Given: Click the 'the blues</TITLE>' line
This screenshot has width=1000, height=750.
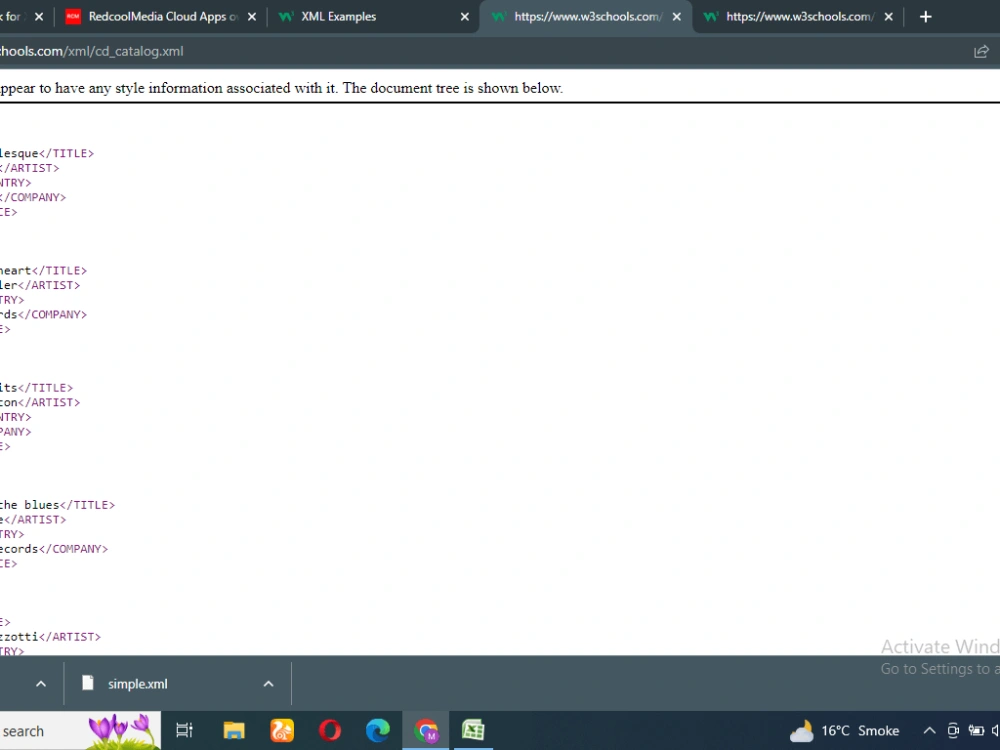Looking at the screenshot, I should pos(57,505).
